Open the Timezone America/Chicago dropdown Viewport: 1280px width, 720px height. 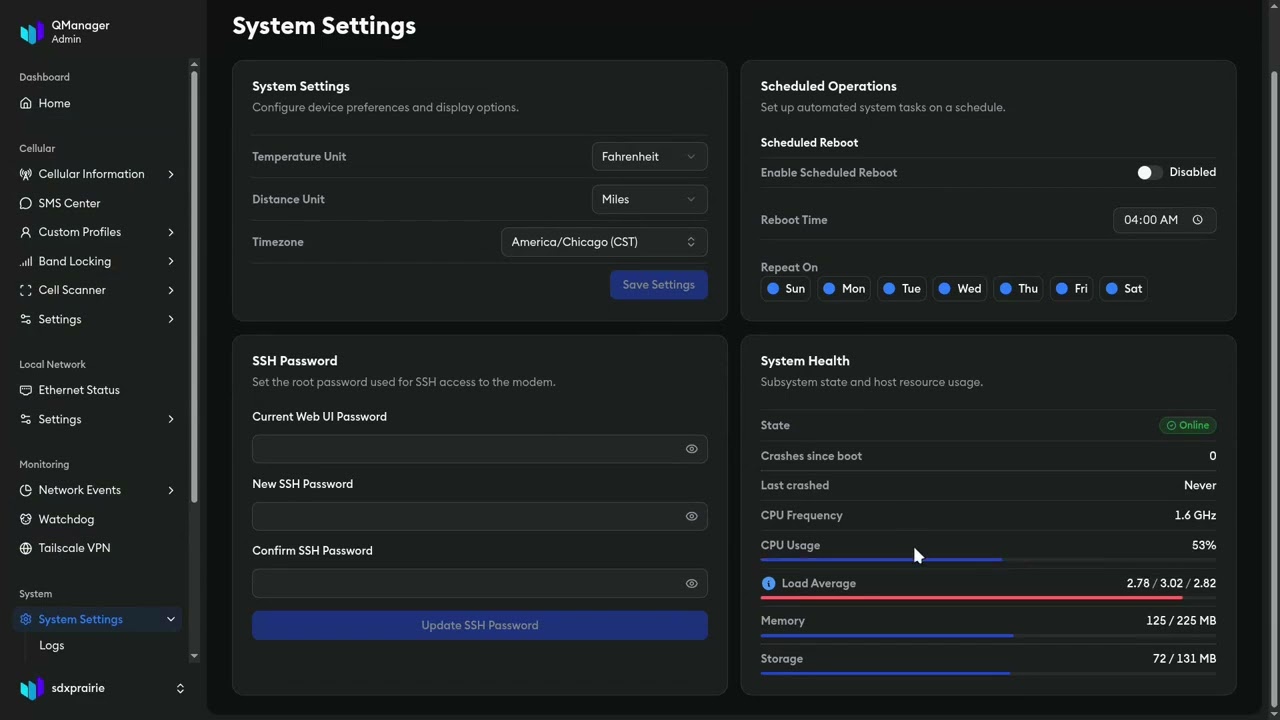604,242
